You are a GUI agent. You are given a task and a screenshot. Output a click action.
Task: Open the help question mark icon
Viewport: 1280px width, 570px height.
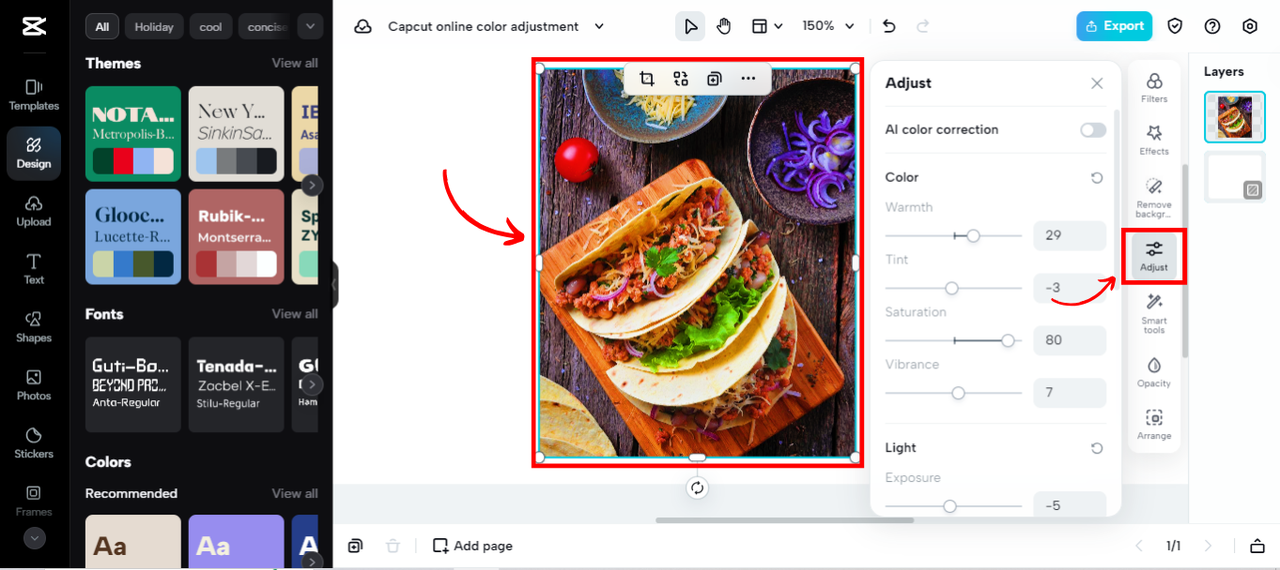[x=1213, y=26]
